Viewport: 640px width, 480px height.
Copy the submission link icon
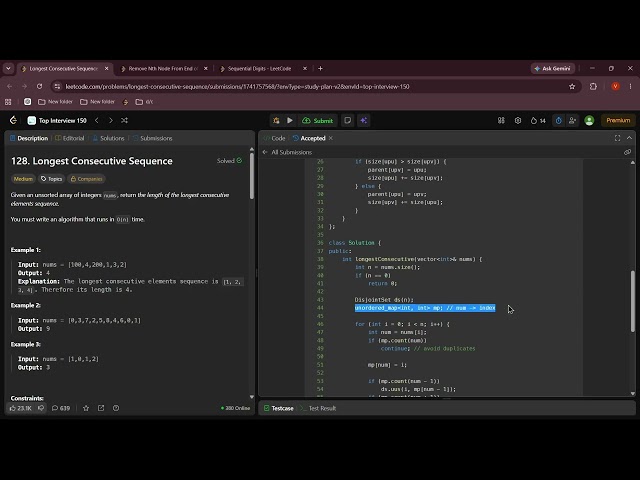(x=627, y=152)
